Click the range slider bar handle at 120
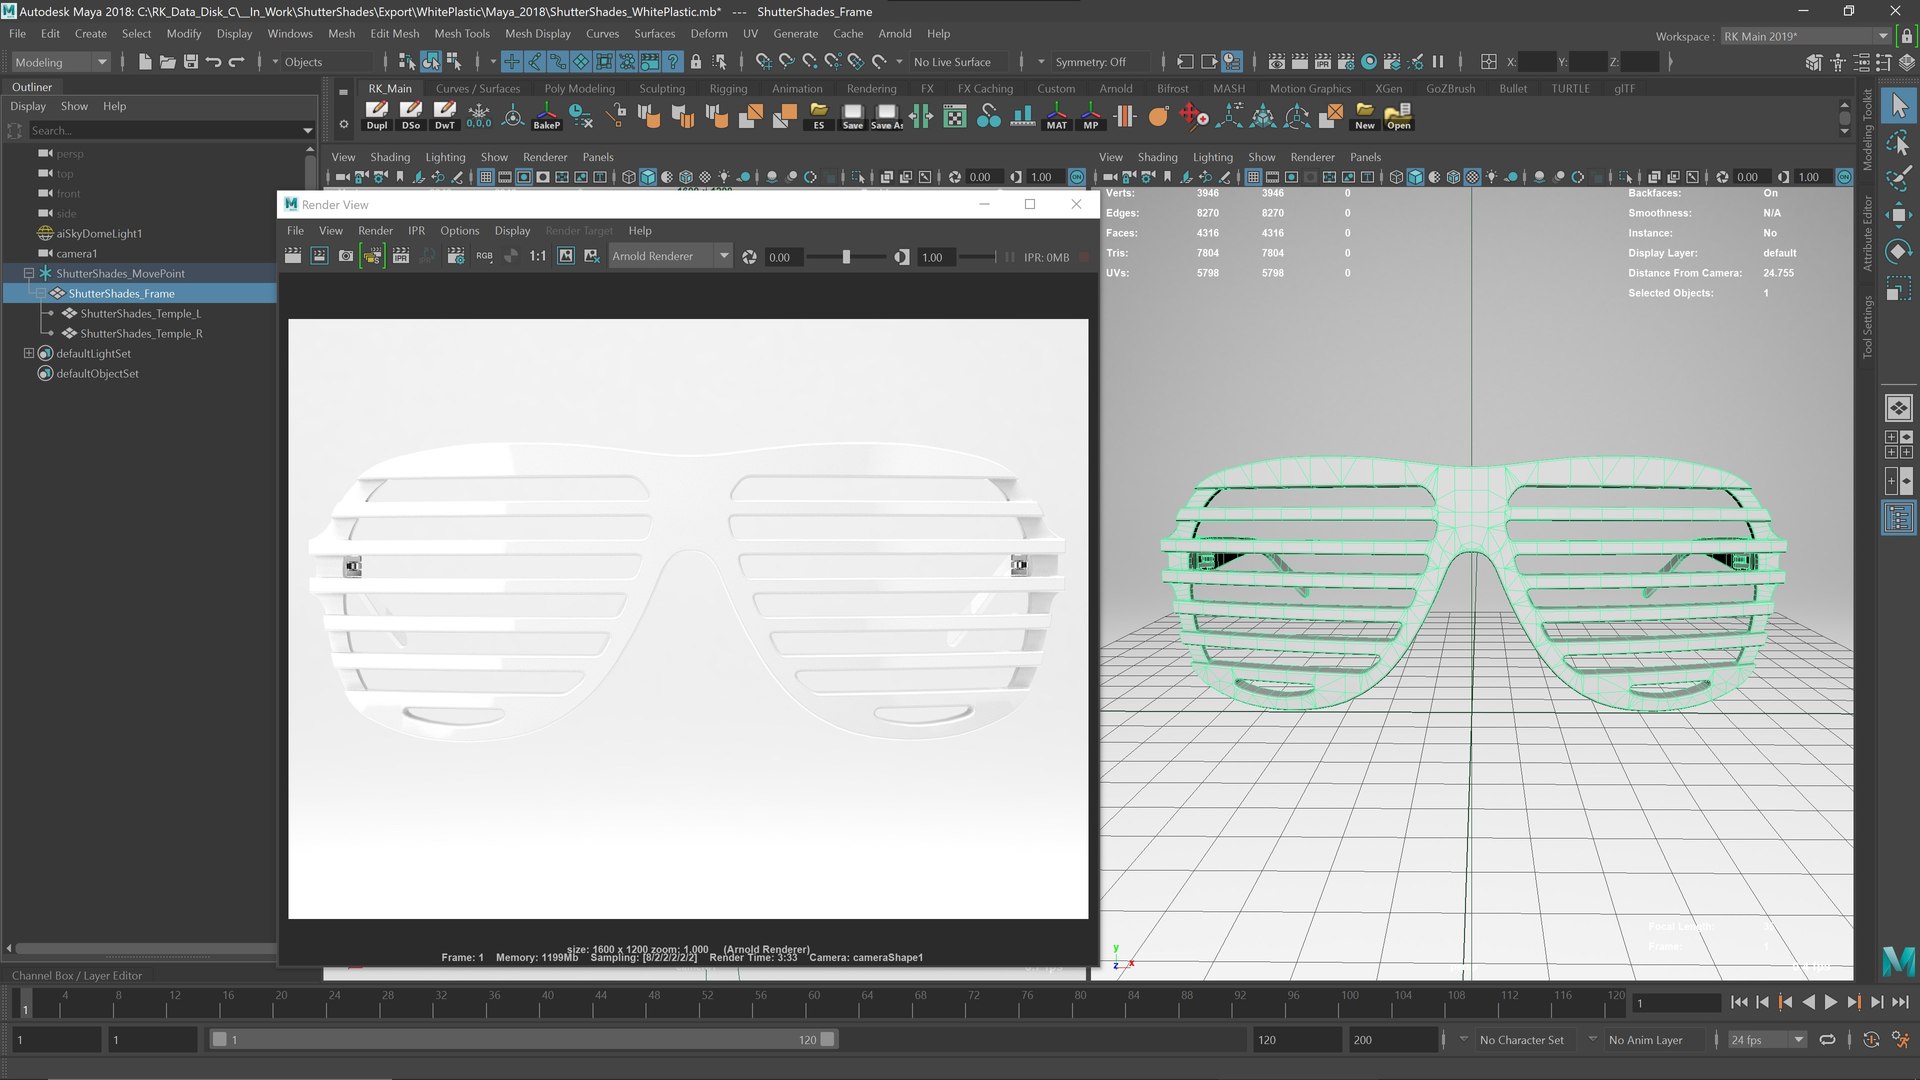Screen dimensions: 1920x1080 click(828, 1040)
